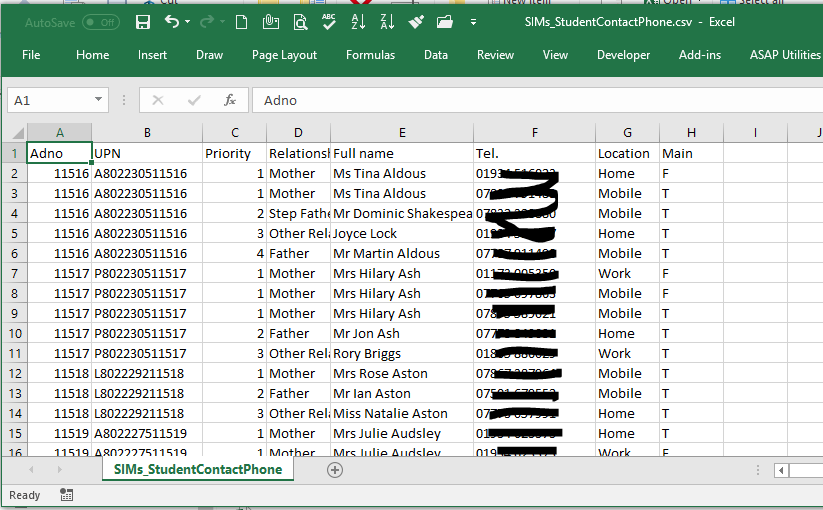Click the Save icon in the toolbar

coord(143,22)
